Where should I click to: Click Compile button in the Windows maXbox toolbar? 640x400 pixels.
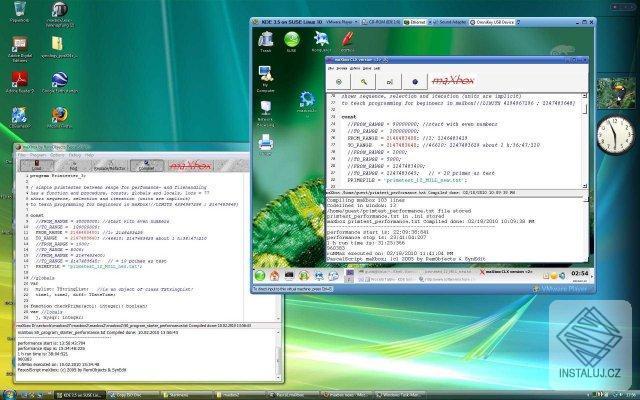pyautogui.click(x=147, y=165)
